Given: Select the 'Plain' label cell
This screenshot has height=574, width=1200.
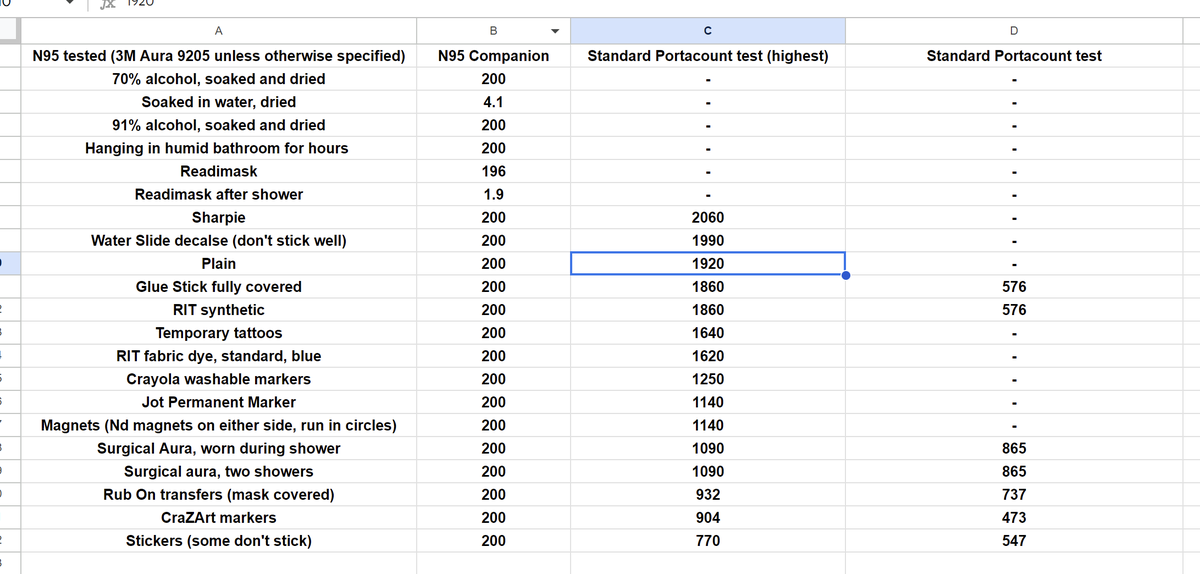Looking at the screenshot, I should click(x=219, y=263).
